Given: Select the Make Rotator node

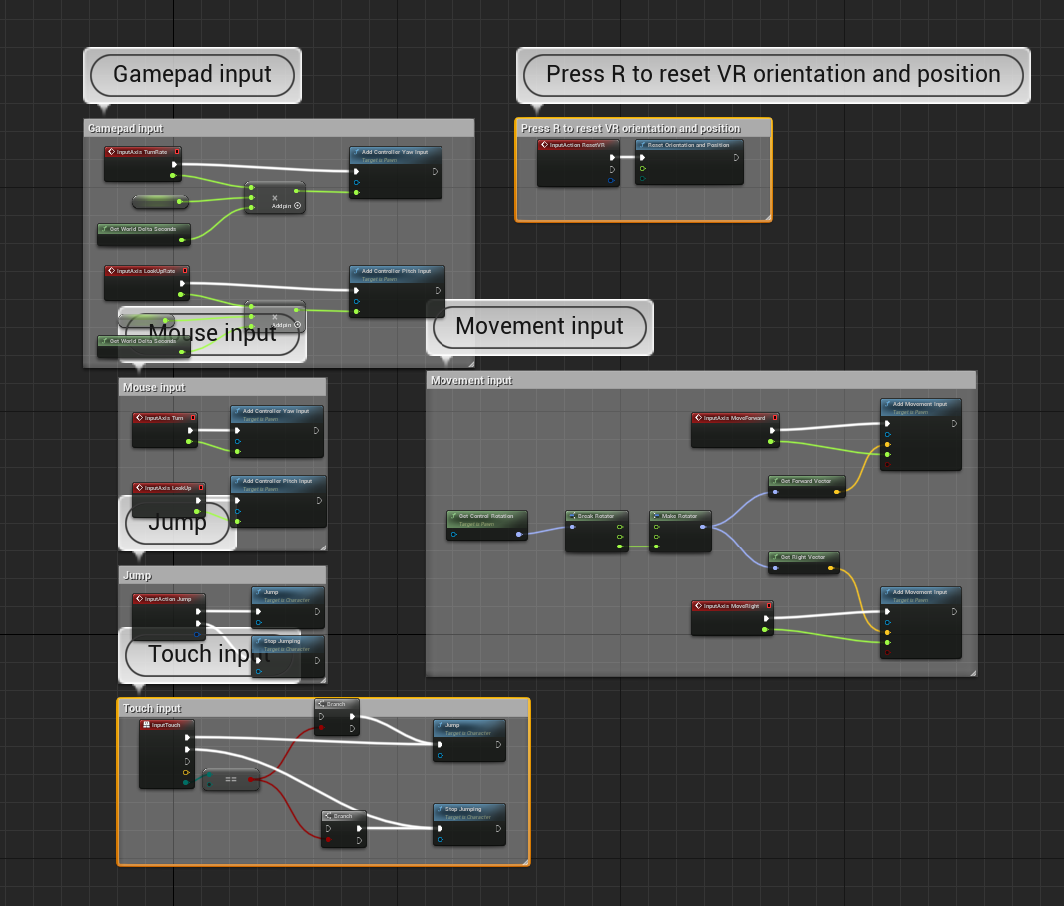Looking at the screenshot, I should (680, 516).
